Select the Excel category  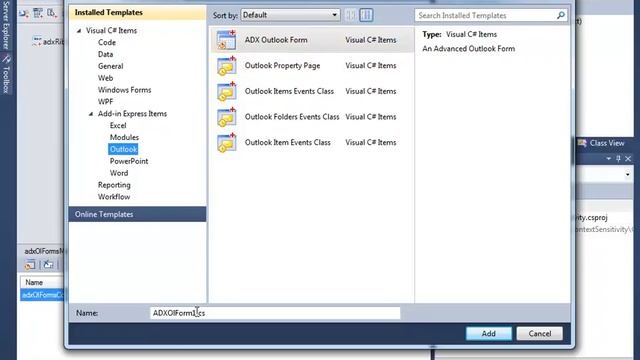pyautogui.click(x=118, y=126)
